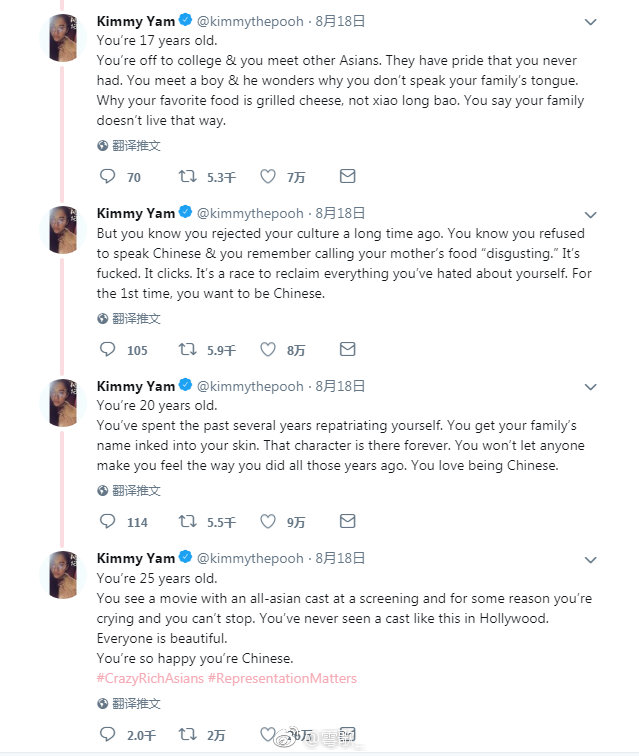Expand the dropdown arrow on the "rejected your culture" tweet
Image resolution: width=639 pixels, height=756 pixels.
pos(590,214)
